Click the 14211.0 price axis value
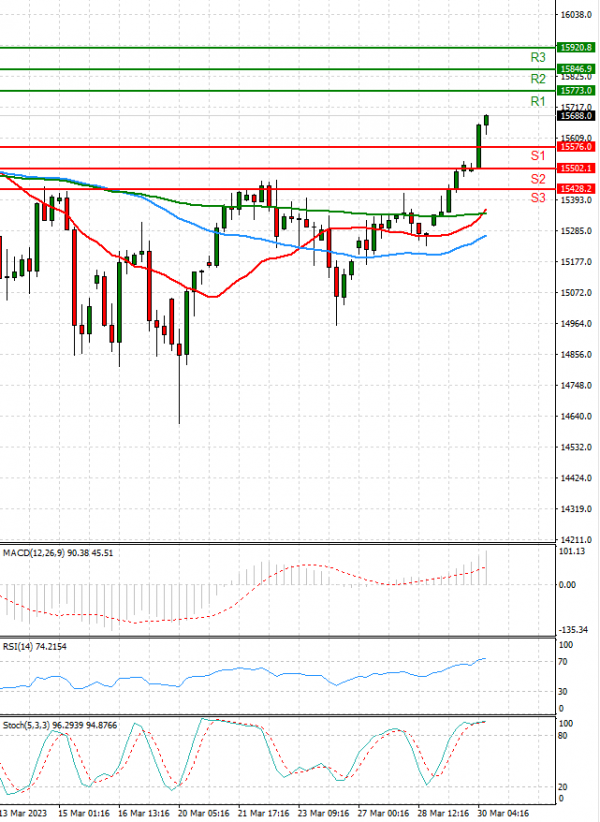600x822 pixels. pyautogui.click(x=576, y=540)
